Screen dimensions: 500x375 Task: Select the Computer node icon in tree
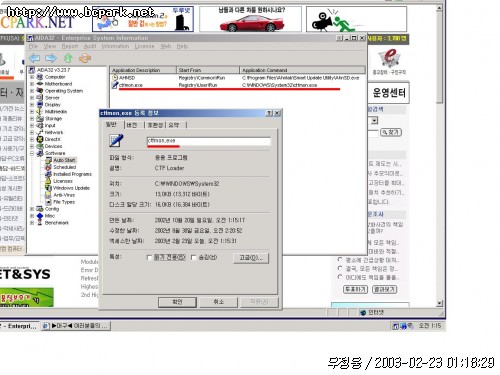click(x=40, y=77)
